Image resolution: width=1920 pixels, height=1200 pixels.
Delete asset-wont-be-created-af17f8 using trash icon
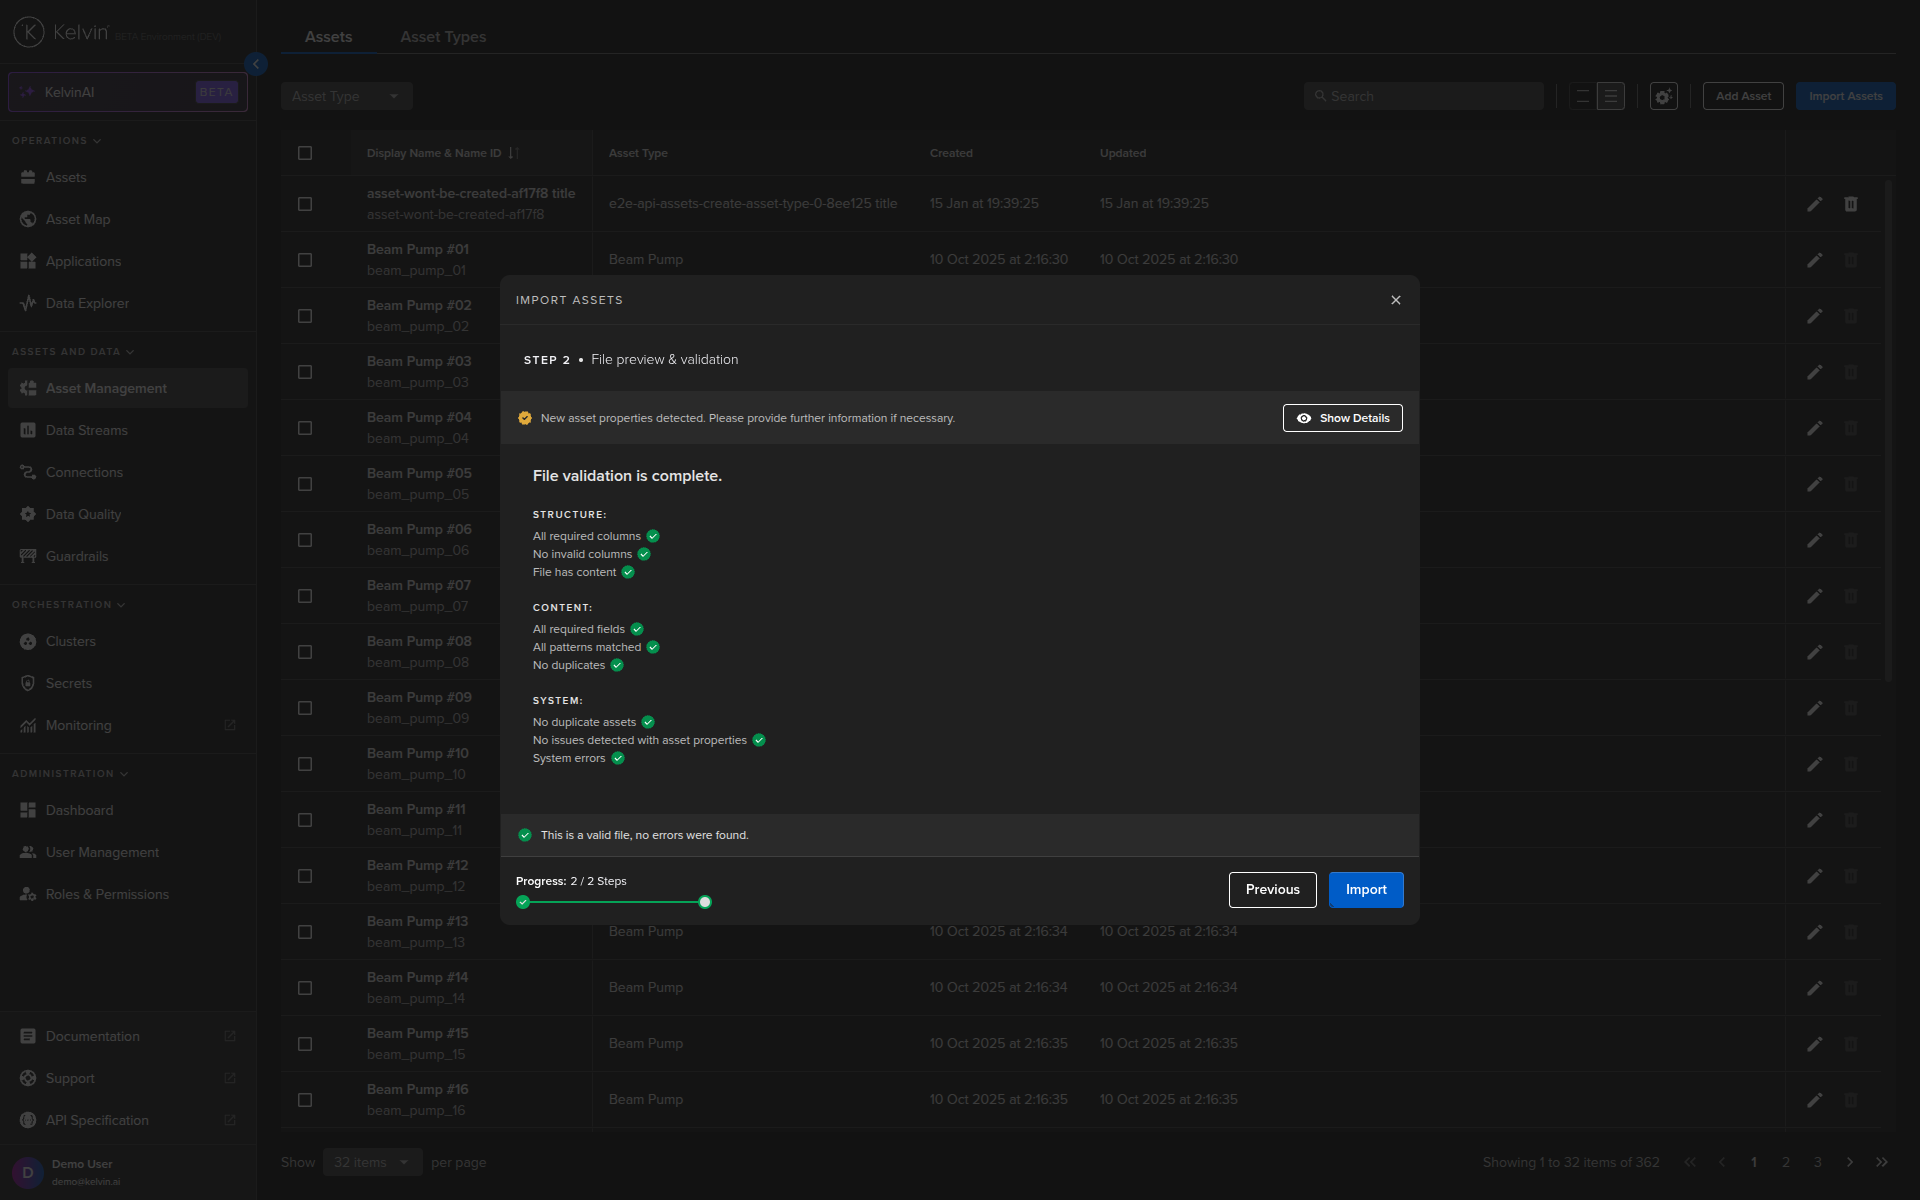pyautogui.click(x=1850, y=204)
